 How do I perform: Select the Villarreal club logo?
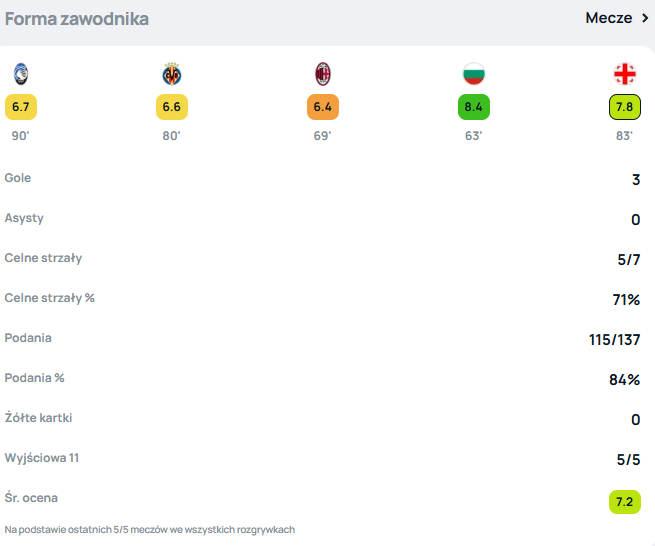172,73
